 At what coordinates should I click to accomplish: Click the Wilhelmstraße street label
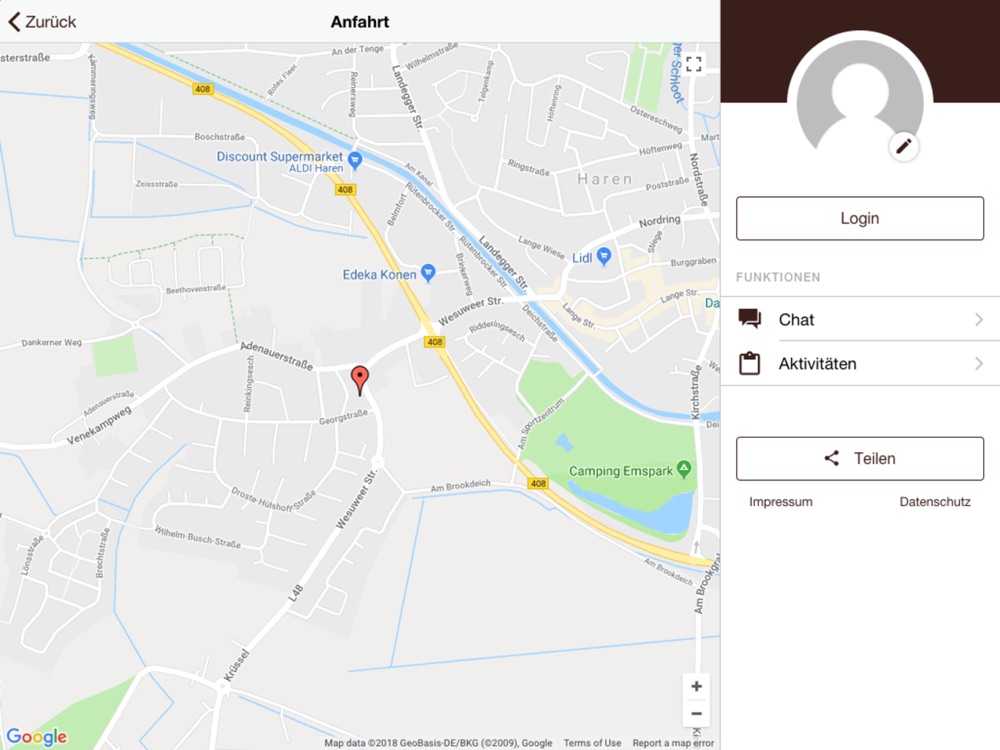[x=431, y=56]
